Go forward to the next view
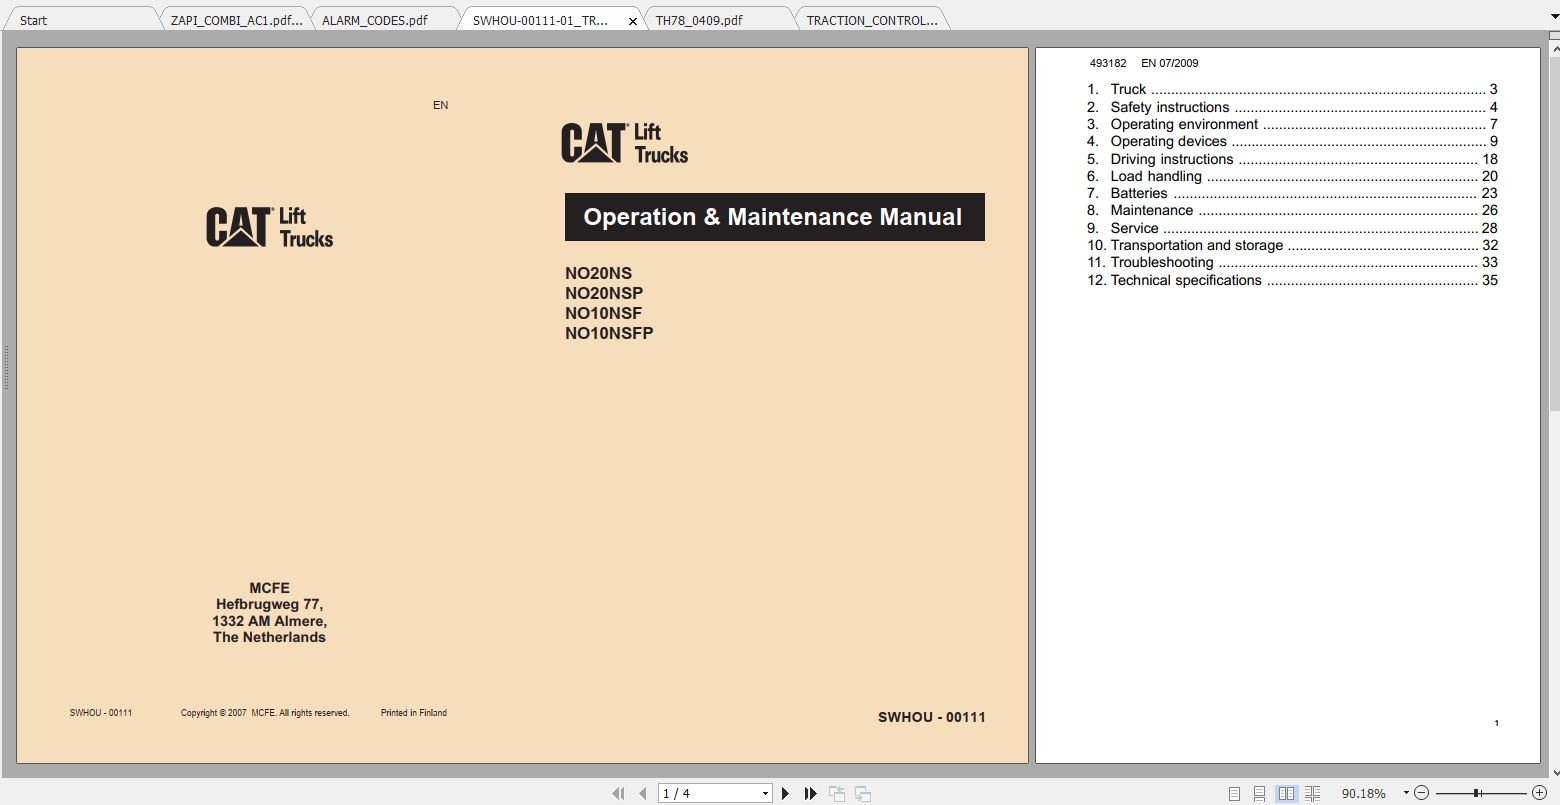 coord(861,792)
